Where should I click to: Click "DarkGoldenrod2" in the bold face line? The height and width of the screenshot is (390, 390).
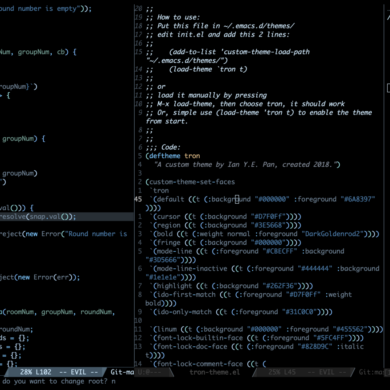tap(332, 234)
